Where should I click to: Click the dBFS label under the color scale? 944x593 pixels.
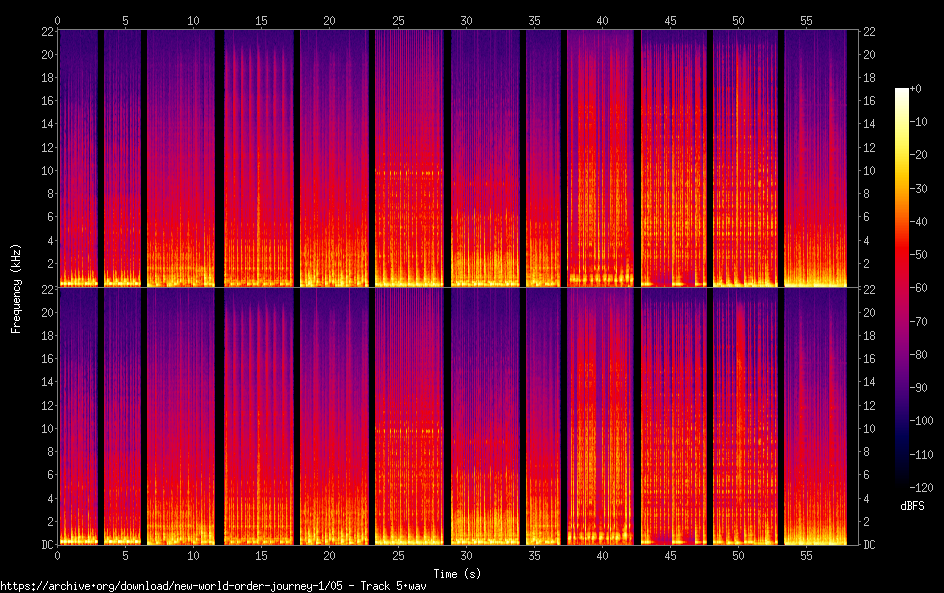click(912, 507)
